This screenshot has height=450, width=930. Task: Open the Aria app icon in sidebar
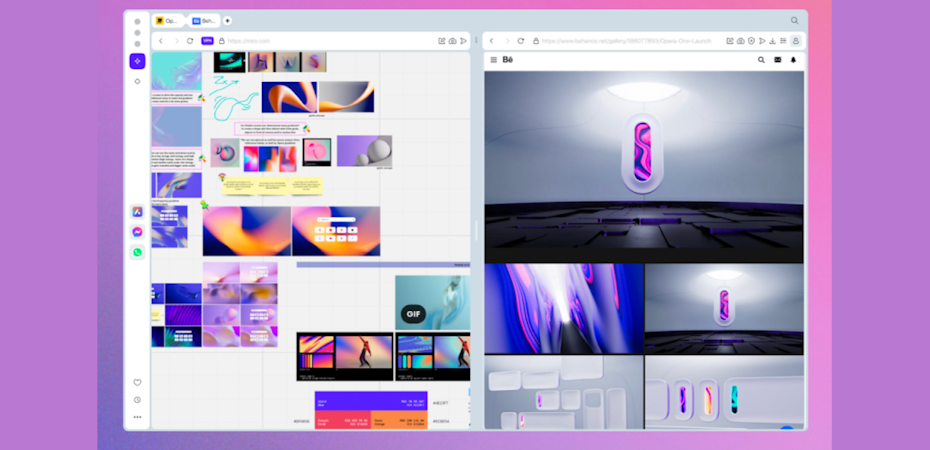[x=138, y=212]
